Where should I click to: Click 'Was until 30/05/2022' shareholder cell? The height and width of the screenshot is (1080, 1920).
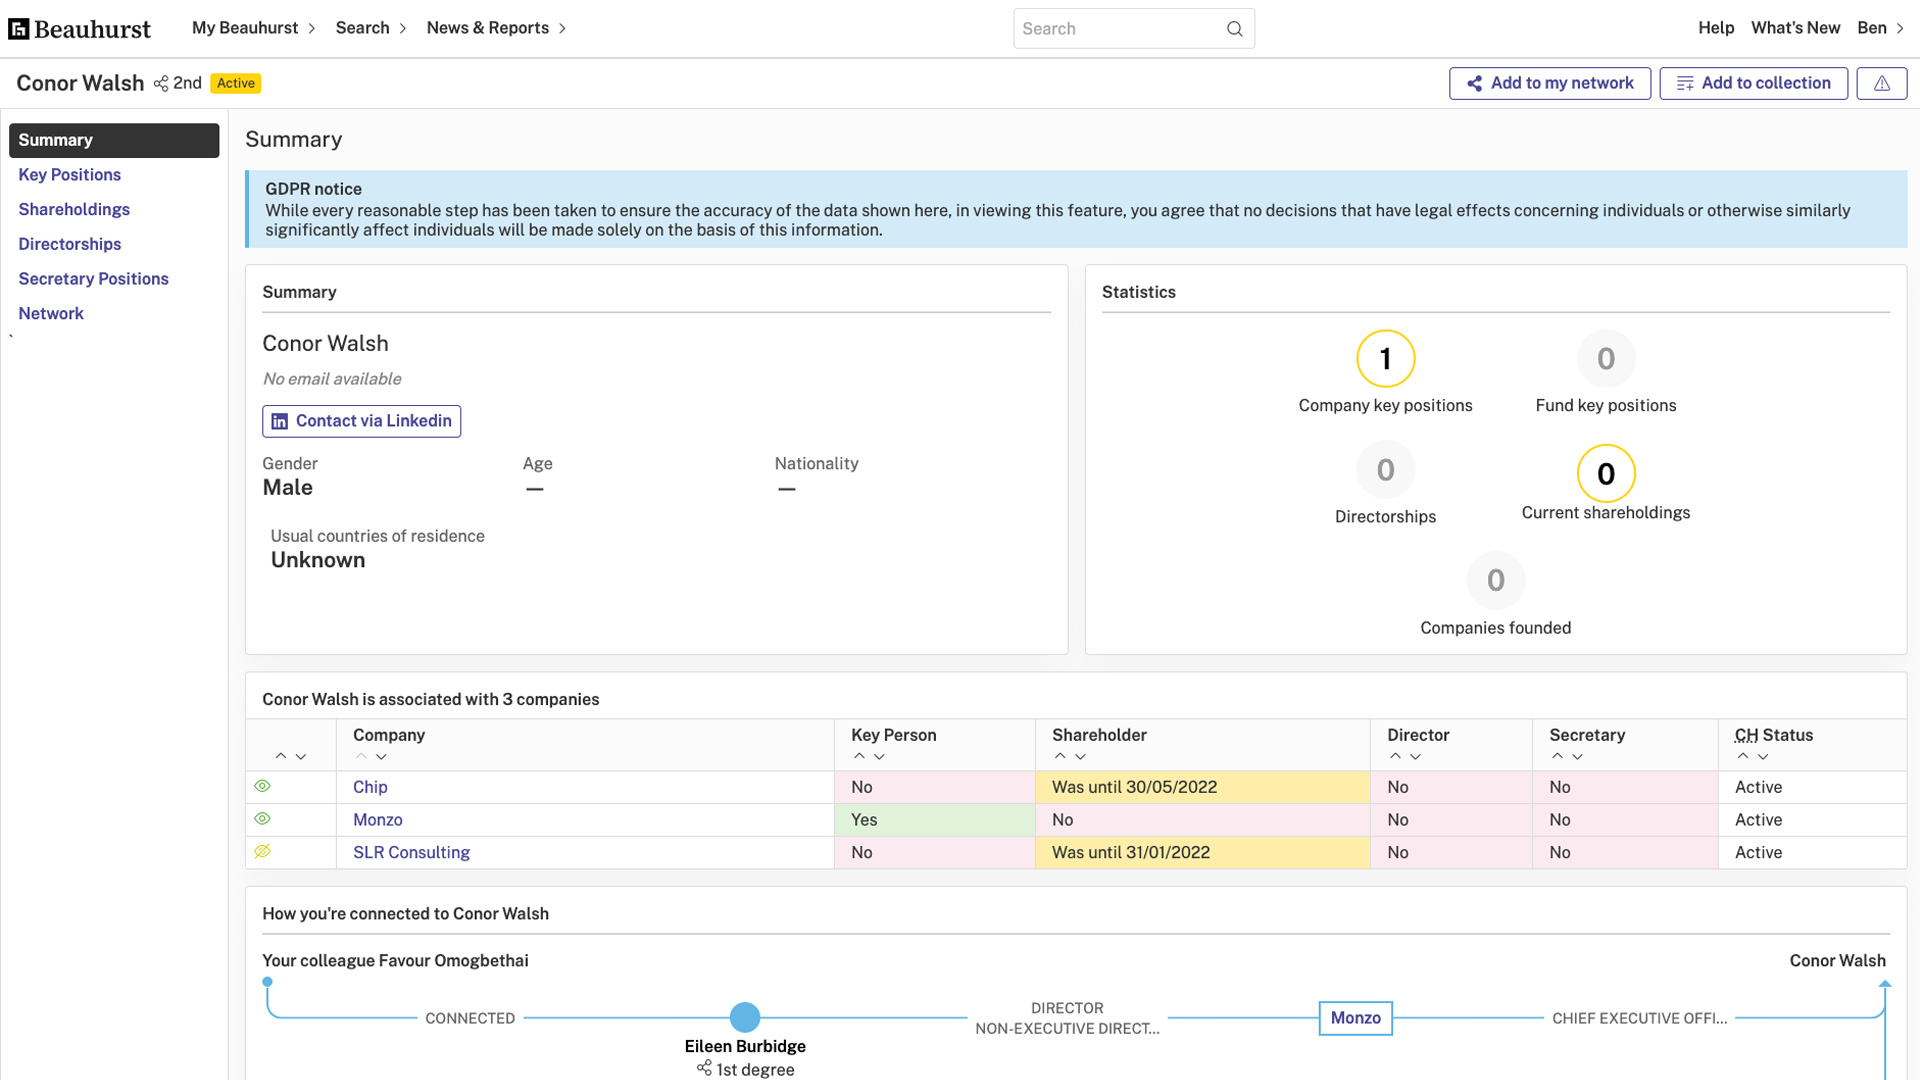pyautogui.click(x=1202, y=787)
